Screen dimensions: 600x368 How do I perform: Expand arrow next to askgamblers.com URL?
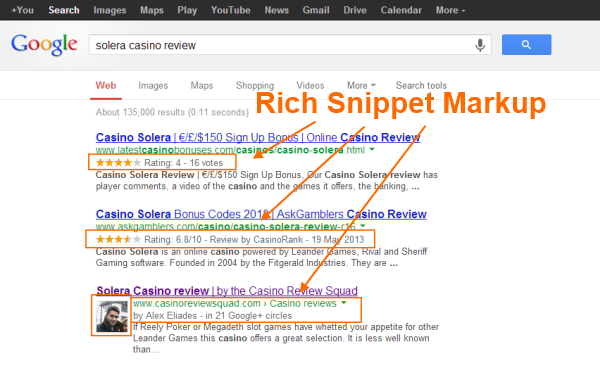[363, 226]
